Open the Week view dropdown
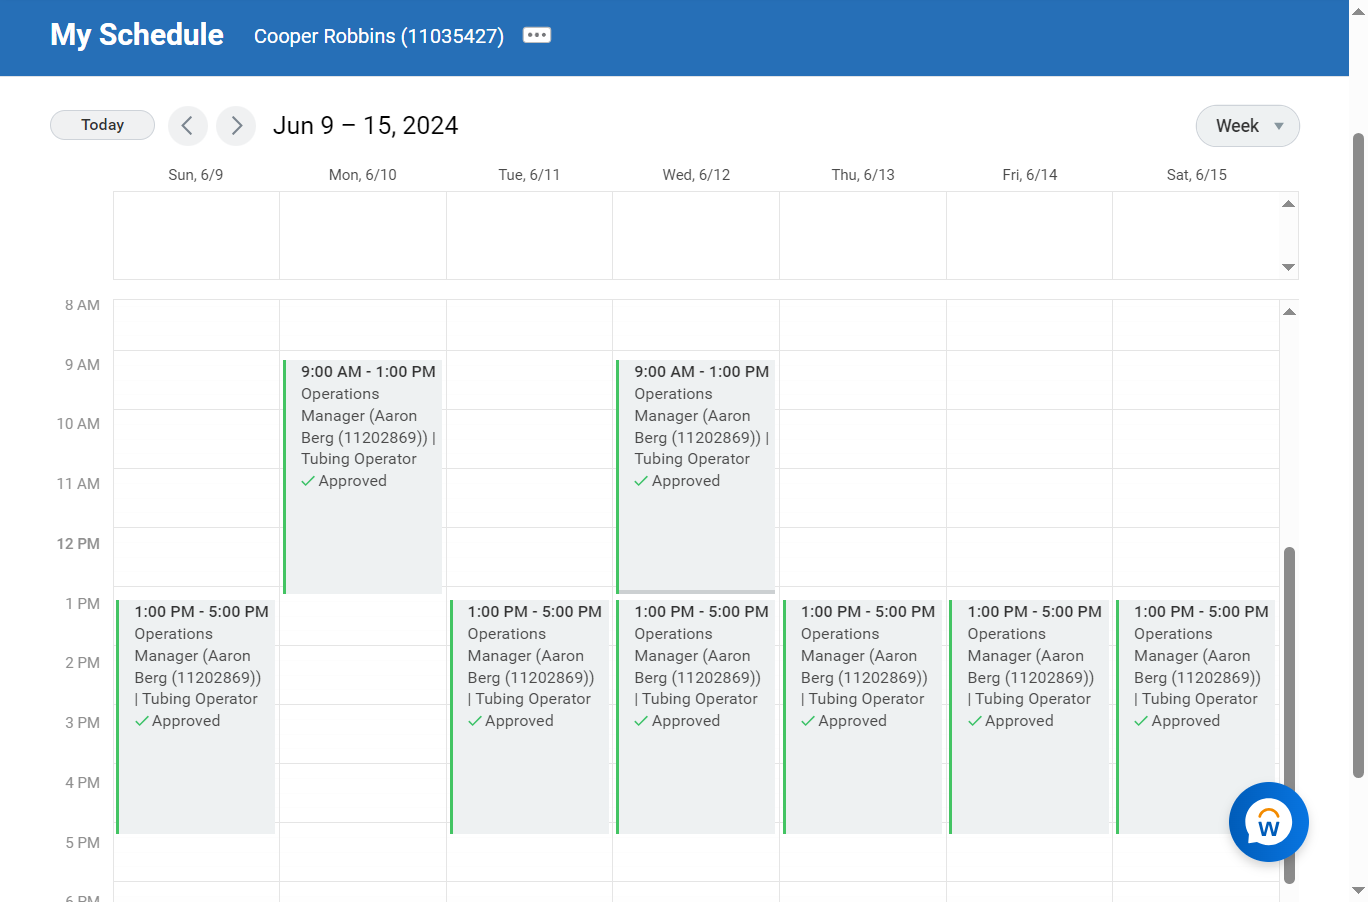Viewport: 1368px width, 902px height. (x=1247, y=126)
